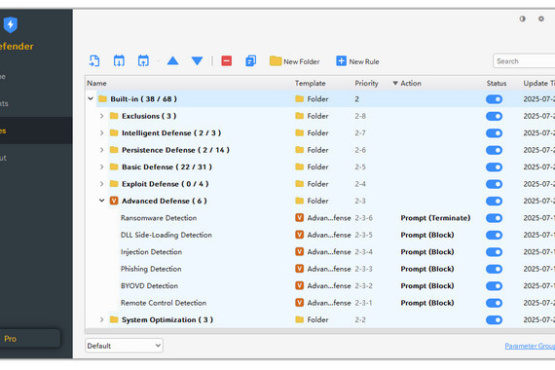Click the Search field
The height and width of the screenshot is (370, 555).
[x=524, y=61]
